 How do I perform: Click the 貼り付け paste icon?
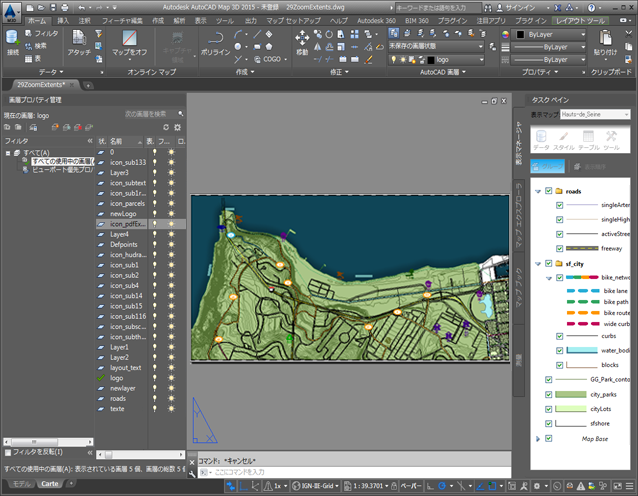point(606,40)
